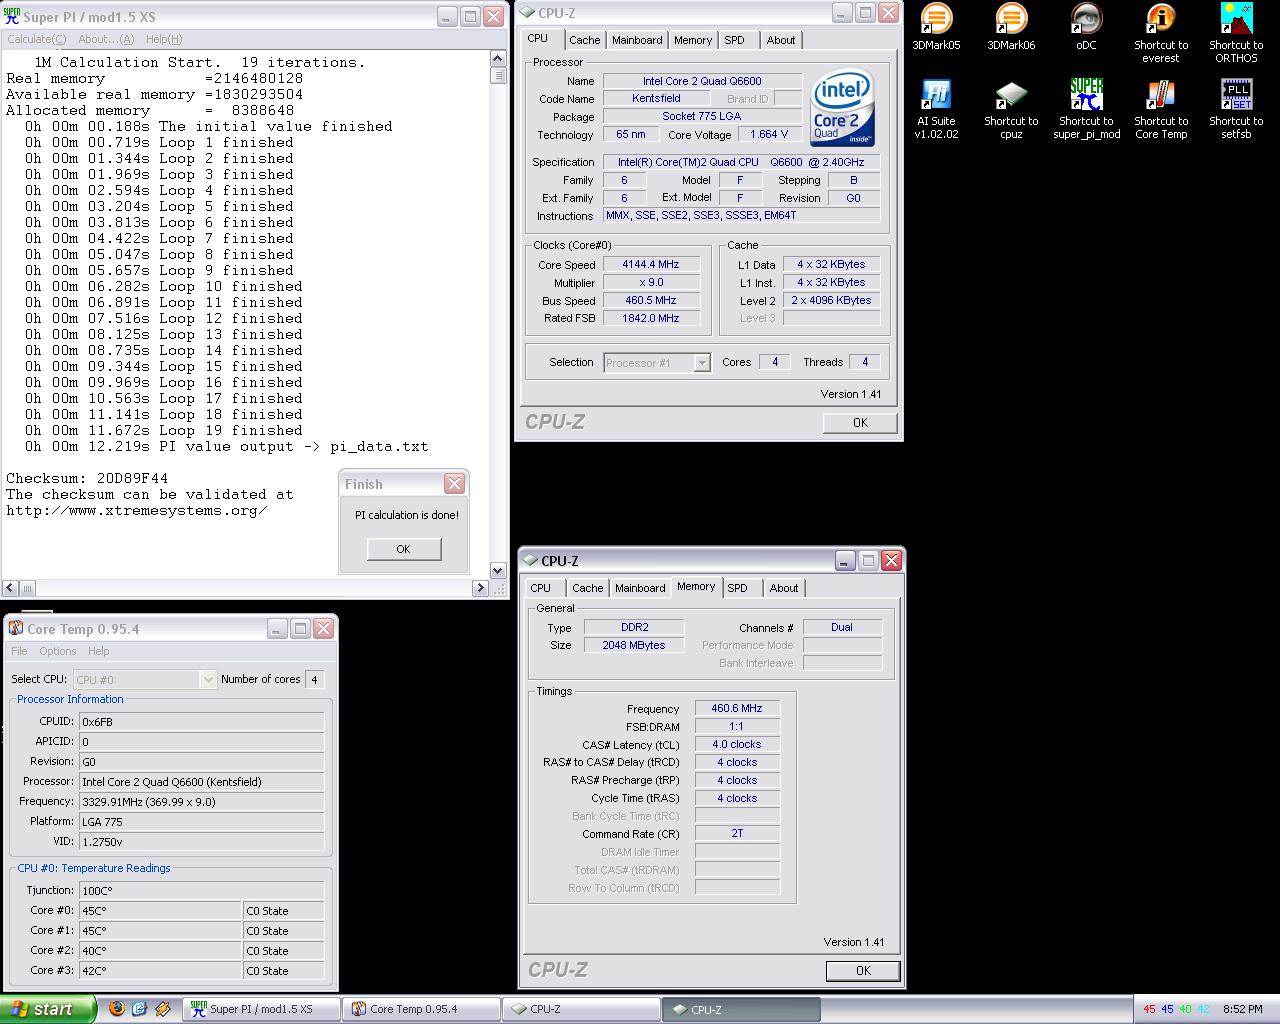Click the Firefox quick launch icon
1280x1024 pixels.
pyautogui.click(x=117, y=1009)
